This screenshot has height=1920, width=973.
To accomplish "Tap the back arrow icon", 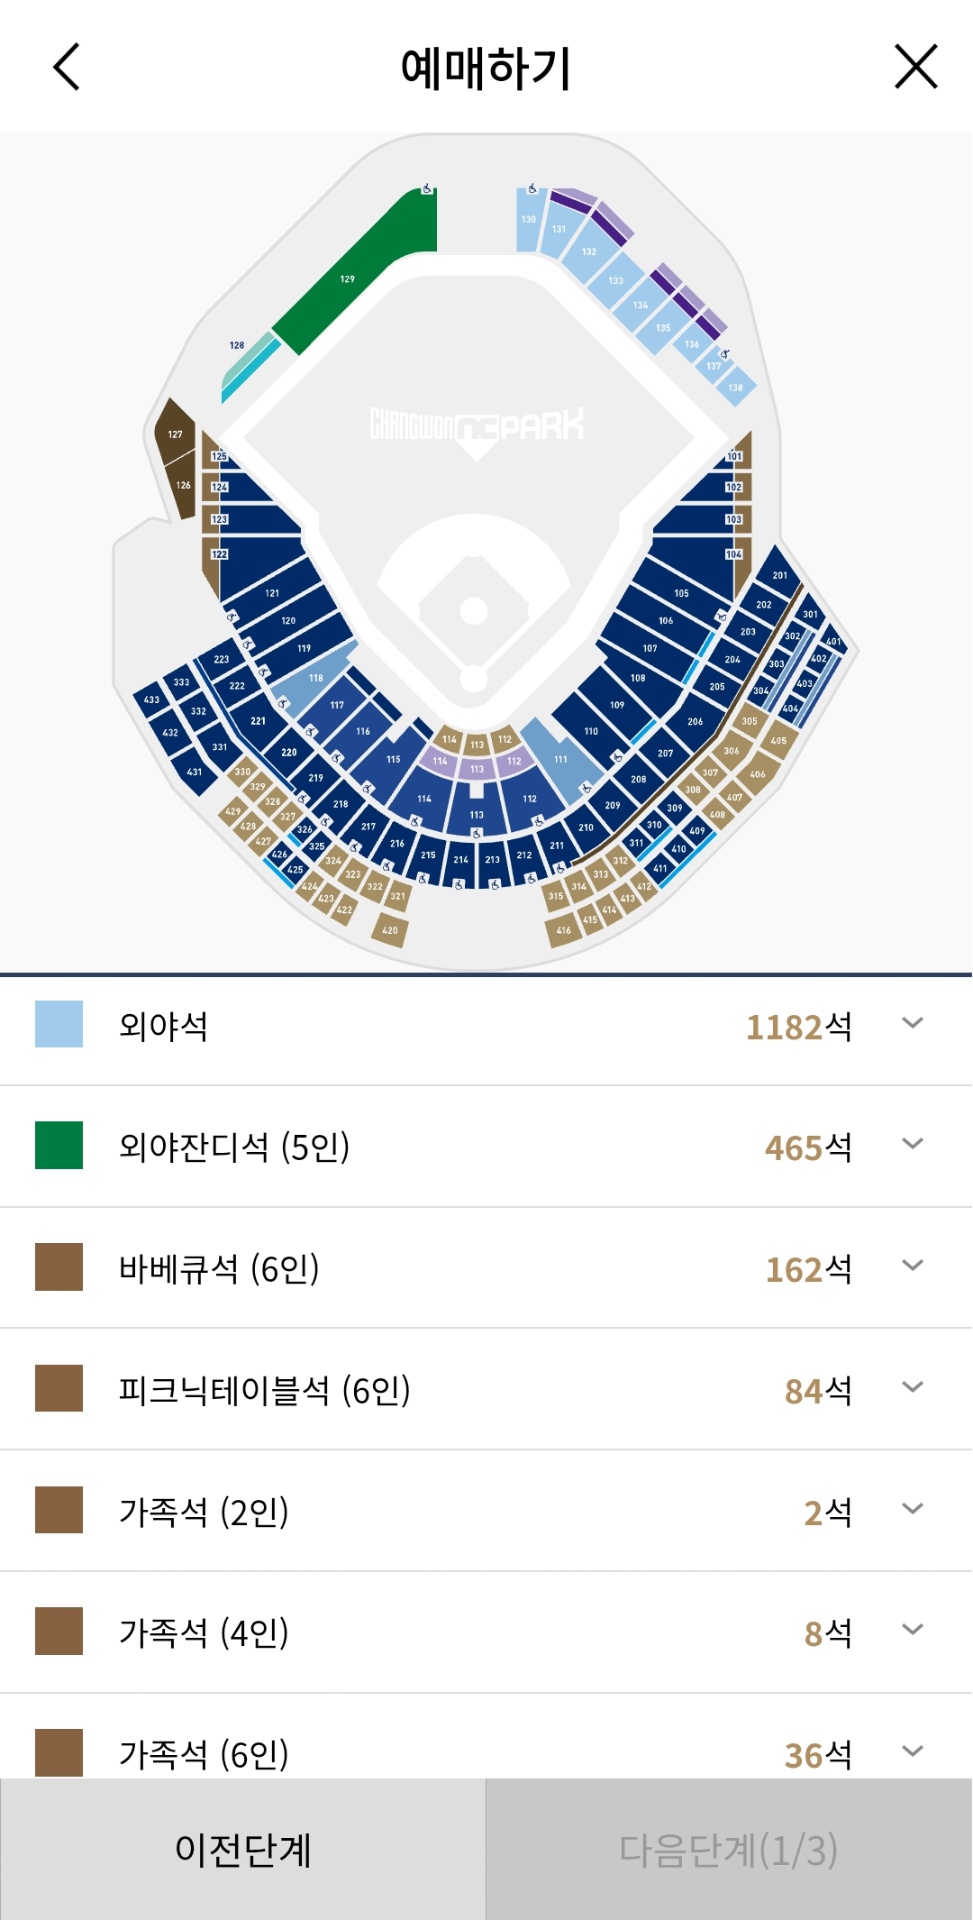I will click(66, 67).
